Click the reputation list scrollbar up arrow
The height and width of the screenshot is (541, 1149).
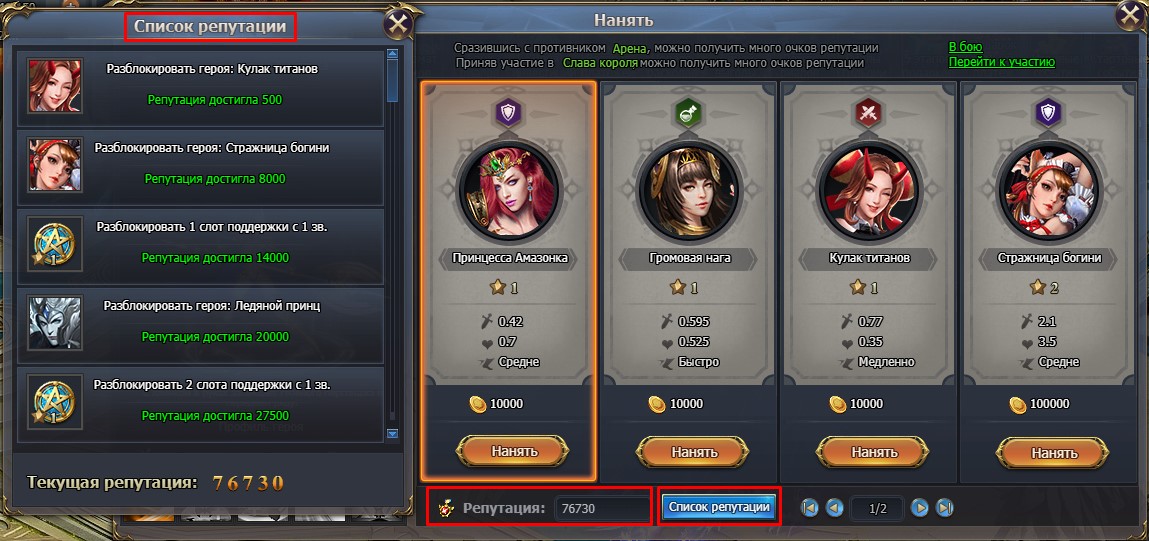click(x=392, y=54)
